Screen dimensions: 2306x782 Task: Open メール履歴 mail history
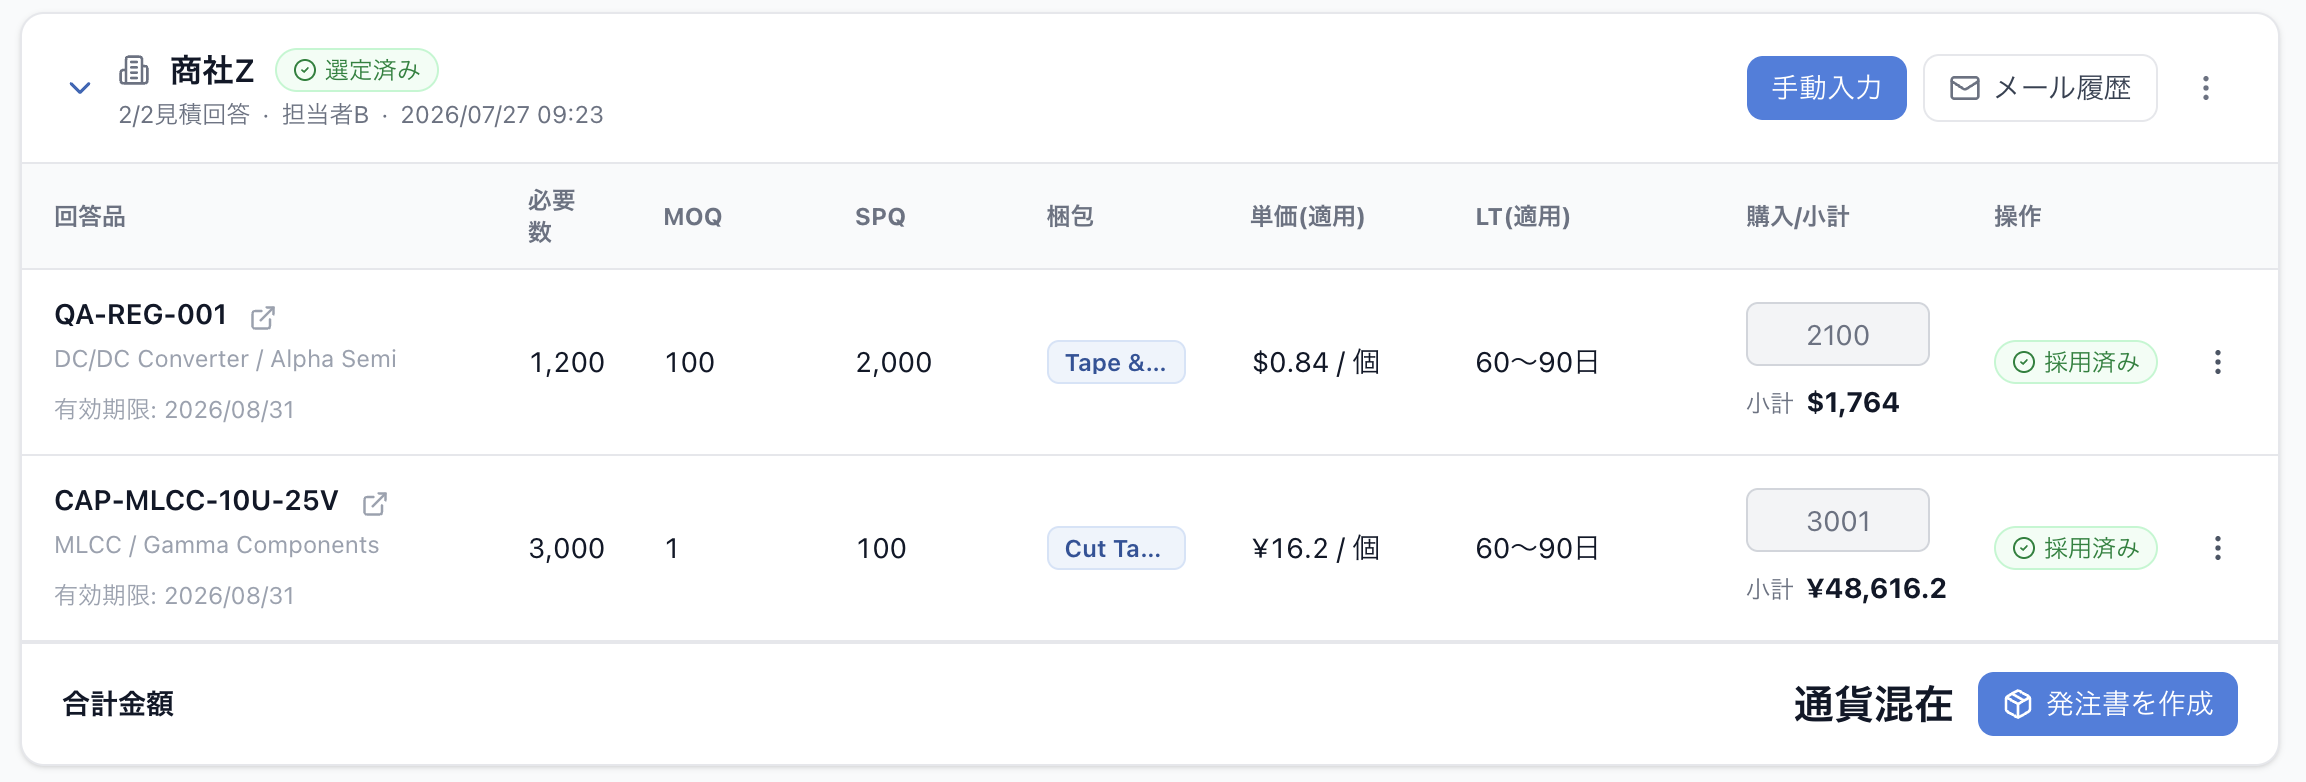(x=2040, y=88)
